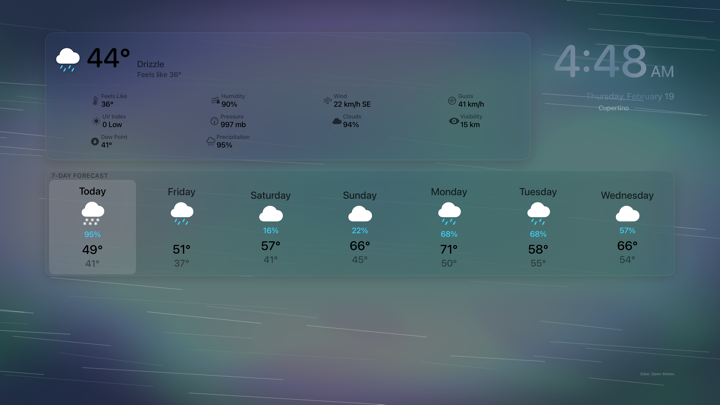The height and width of the screenshot is (405, 720).
Task: Click the current temperature 44°
Action: point(108,58)
